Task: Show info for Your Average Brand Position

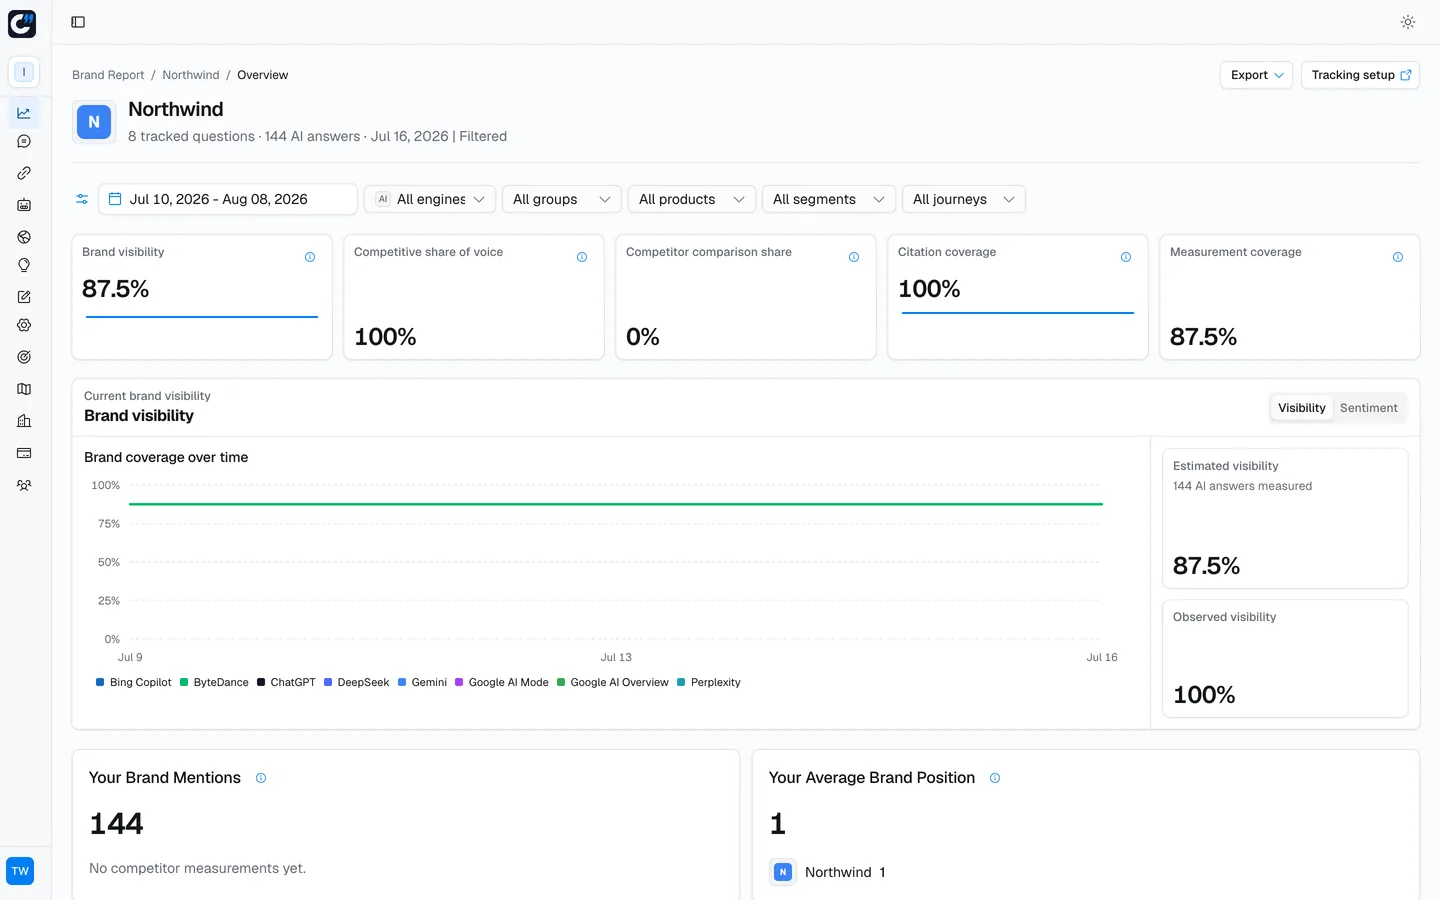Action: click(995, 778)
